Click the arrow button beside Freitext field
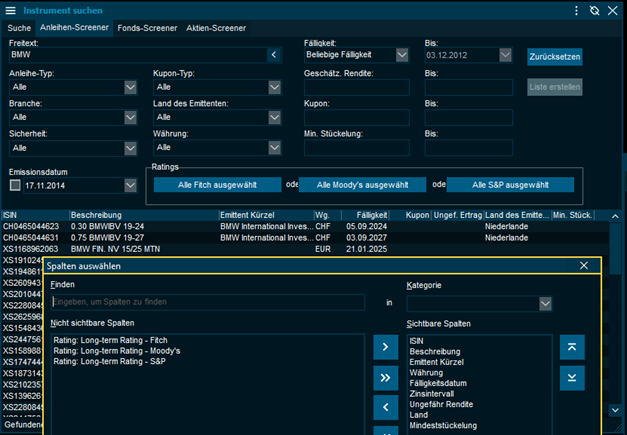The image size is (627, 435). point(275,55)
